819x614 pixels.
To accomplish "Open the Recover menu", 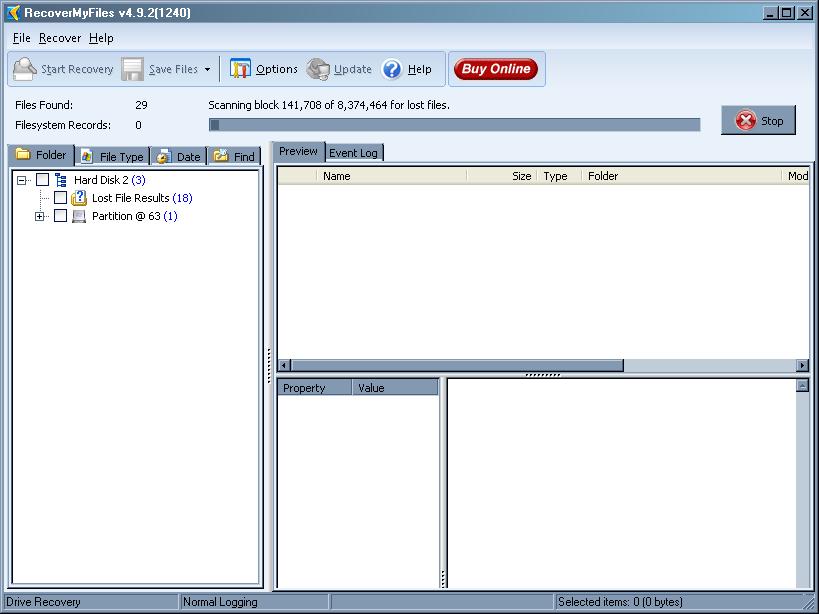I will point(60,38).
